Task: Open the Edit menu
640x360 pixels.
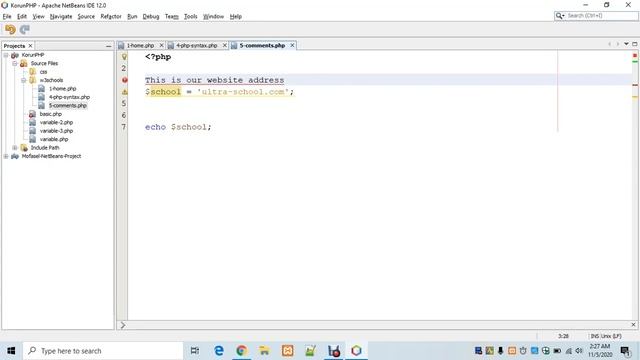Action: click(22, 16)
